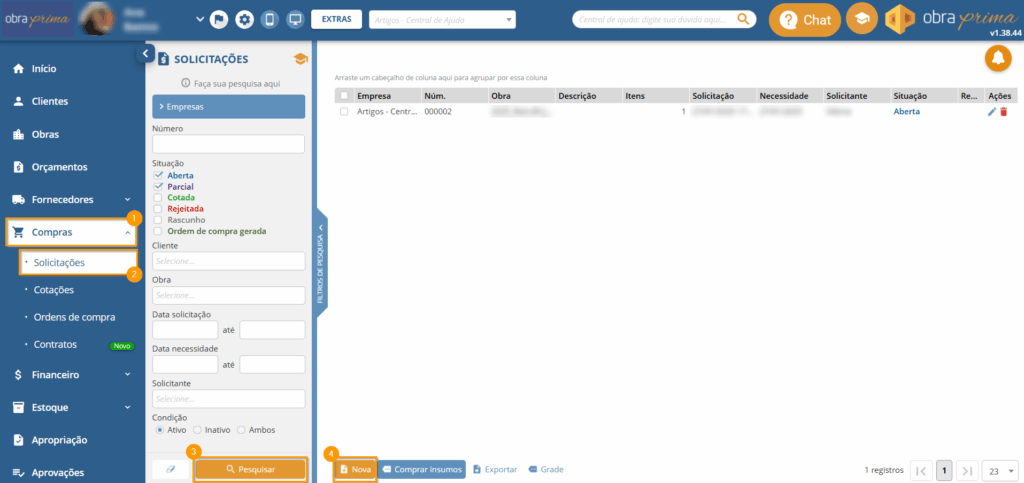The height and width of the screenshot is (483, 1024).
Task: Click the Pesquisar search button
Action: [x=250, y=469]
